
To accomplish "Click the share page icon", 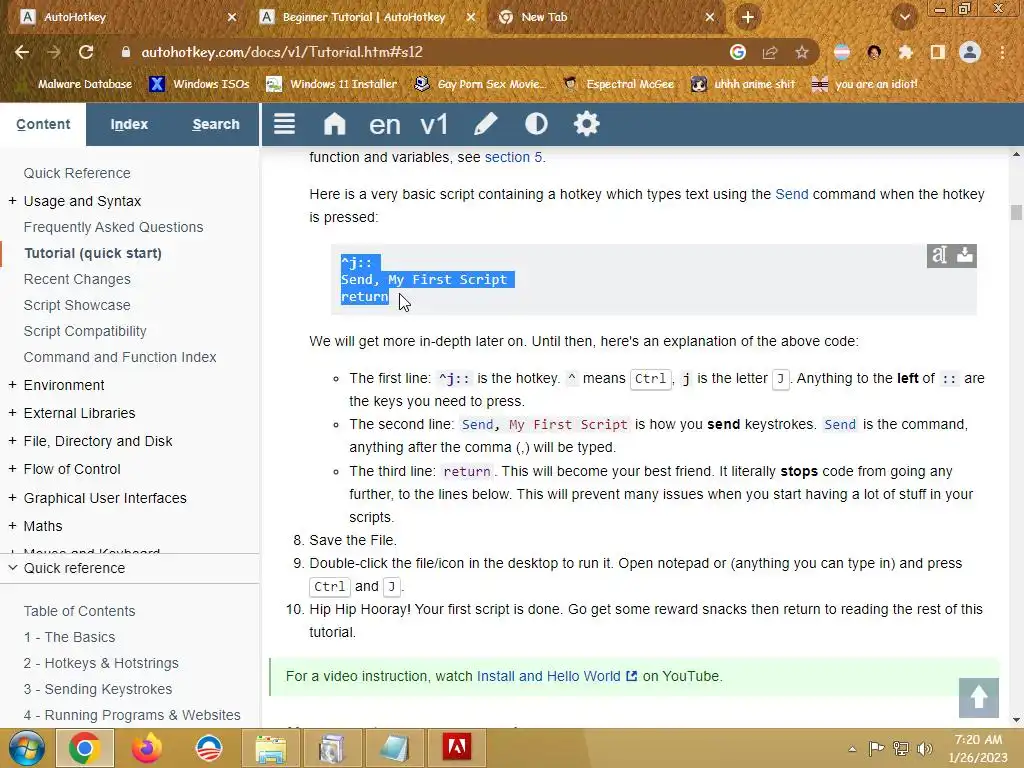I will tap(770, 52).
